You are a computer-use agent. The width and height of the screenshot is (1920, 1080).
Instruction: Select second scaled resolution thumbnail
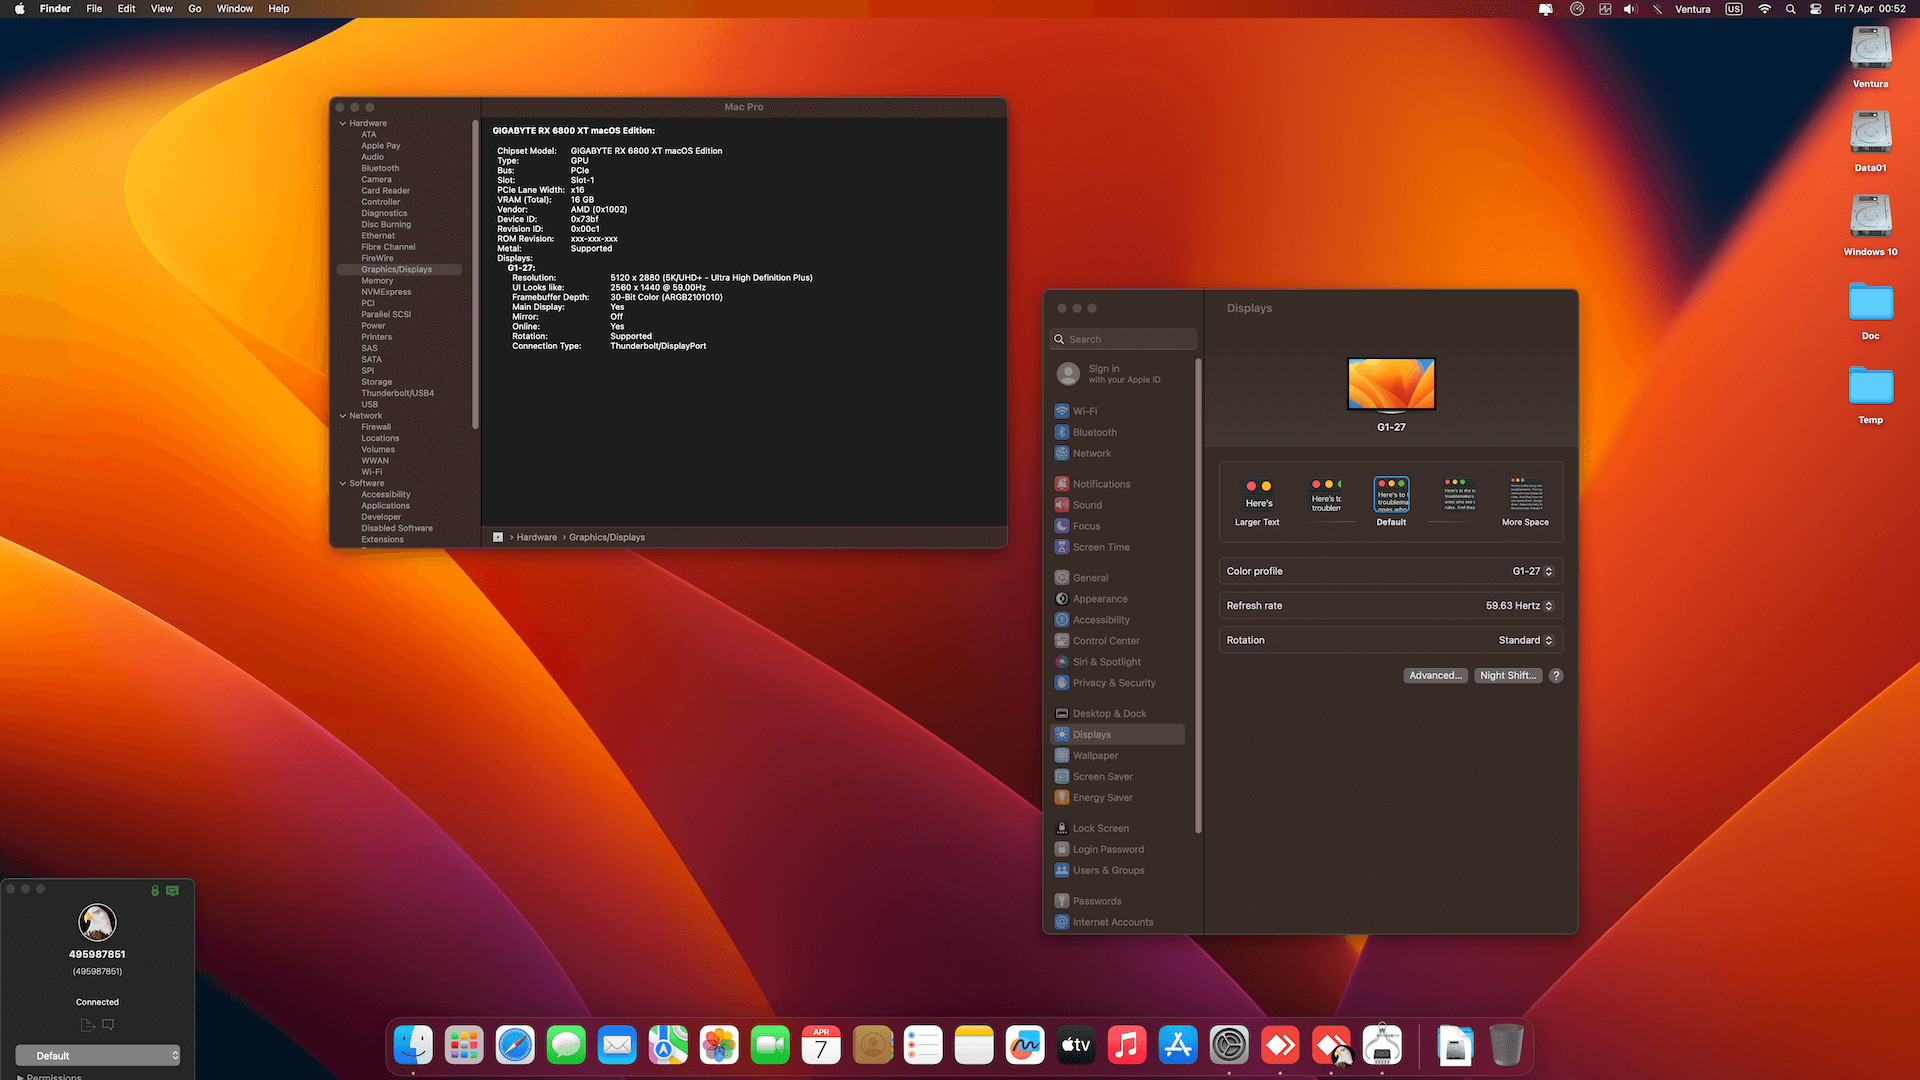[x=1326, y=496]
